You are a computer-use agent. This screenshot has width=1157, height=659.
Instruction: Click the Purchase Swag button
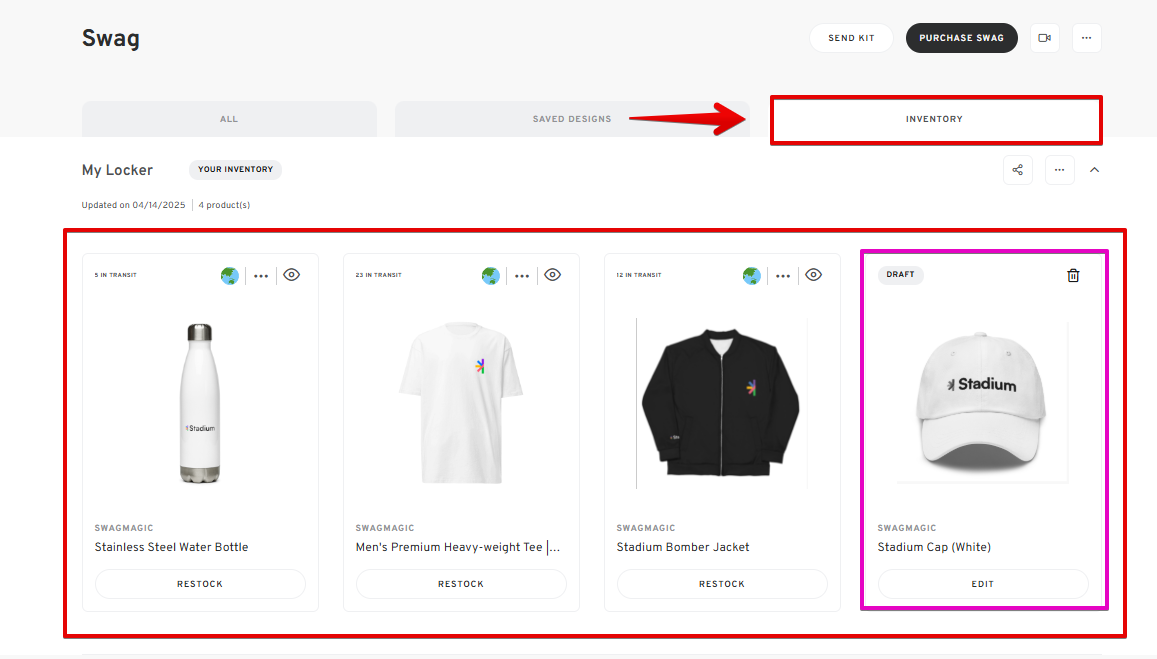(x=961, y=38)
